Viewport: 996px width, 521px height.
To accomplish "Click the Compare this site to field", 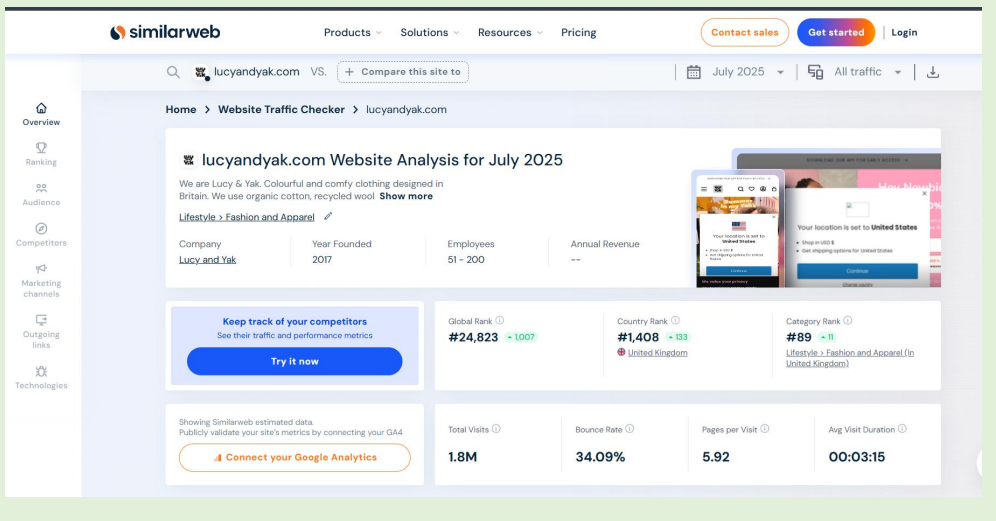I will pyautogui.click(x=403, y=72).
